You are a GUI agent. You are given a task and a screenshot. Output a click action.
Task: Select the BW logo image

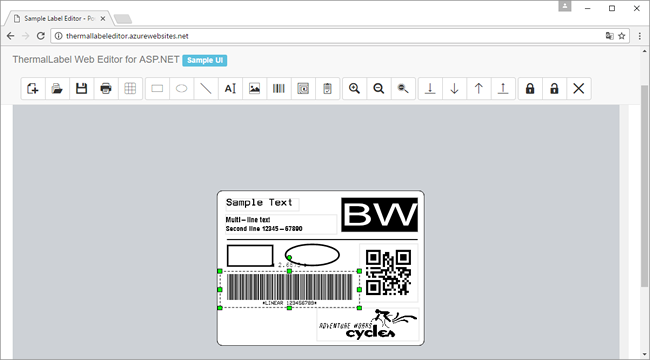click(x=379, y=215)
